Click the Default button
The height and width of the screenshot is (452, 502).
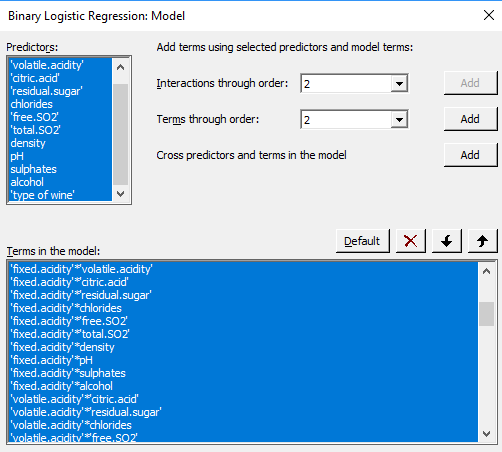tap(363, 241)
